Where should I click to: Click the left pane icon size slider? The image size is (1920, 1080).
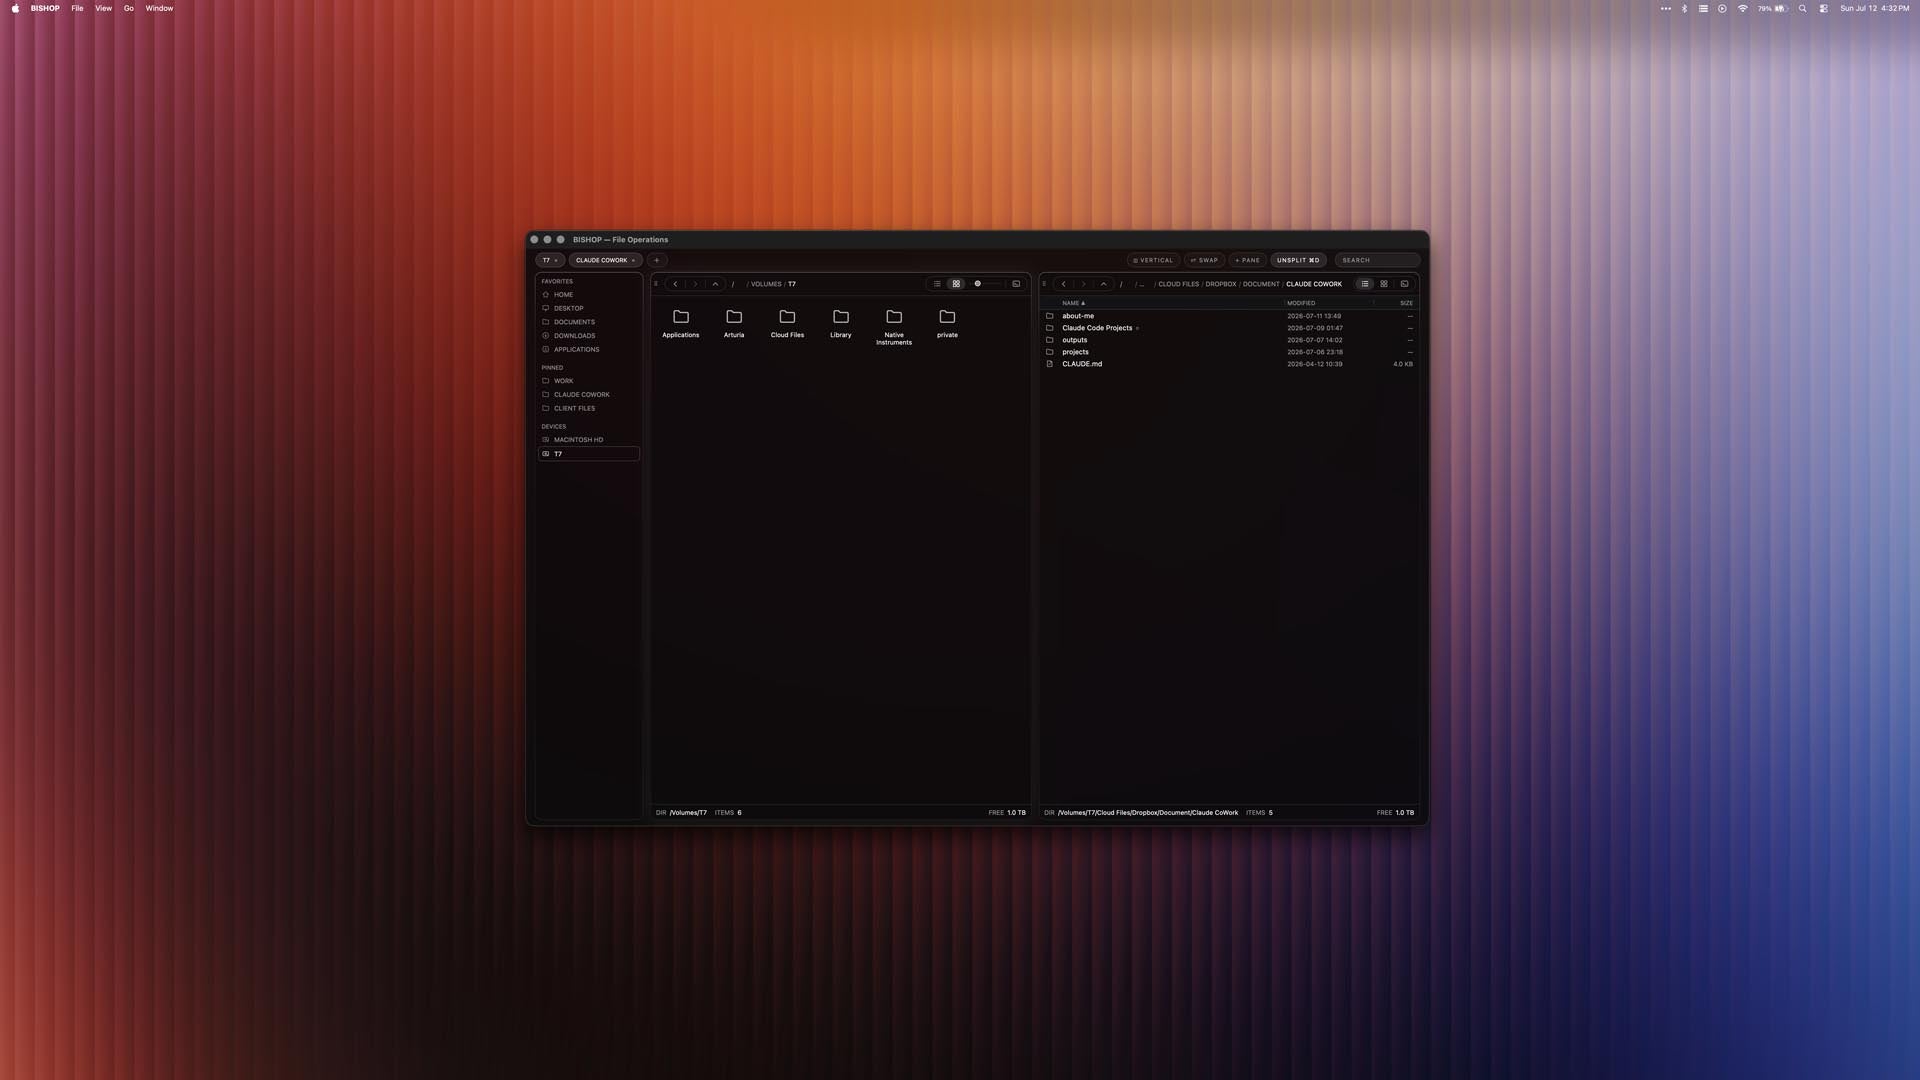point(987,284)
